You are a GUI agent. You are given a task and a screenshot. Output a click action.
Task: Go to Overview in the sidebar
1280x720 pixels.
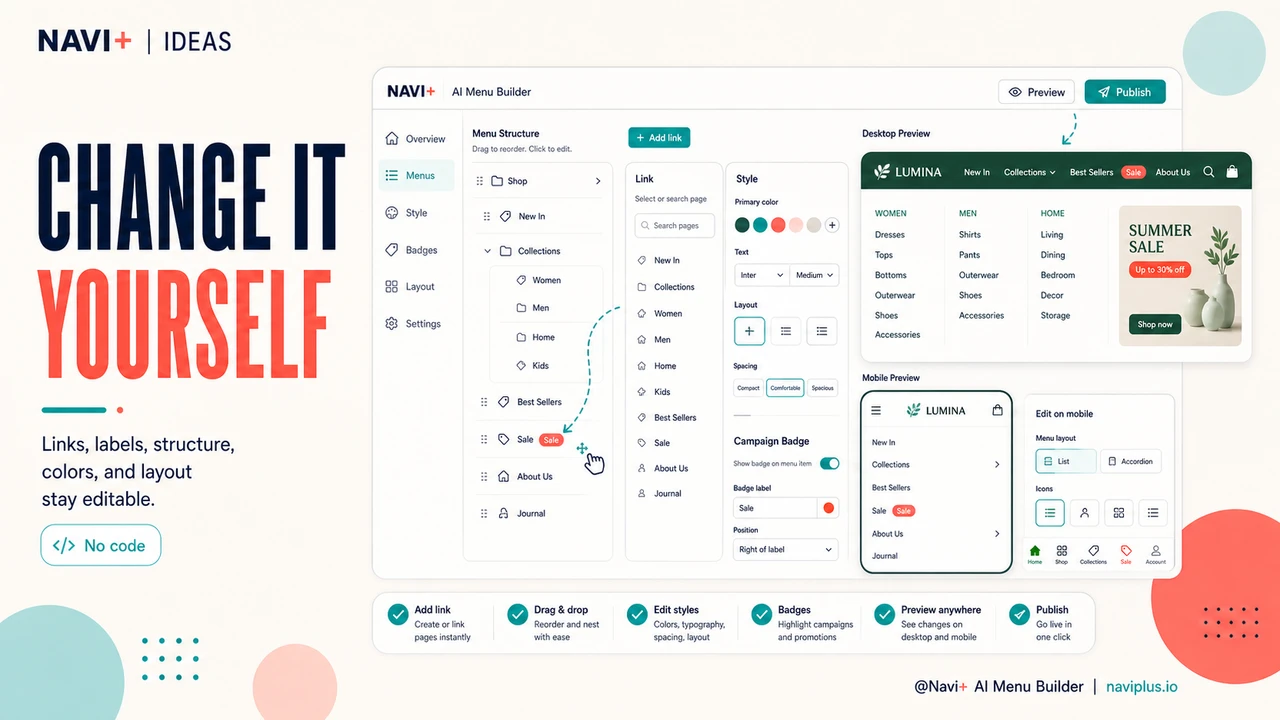pyautogui.click(x=416, y=139)
